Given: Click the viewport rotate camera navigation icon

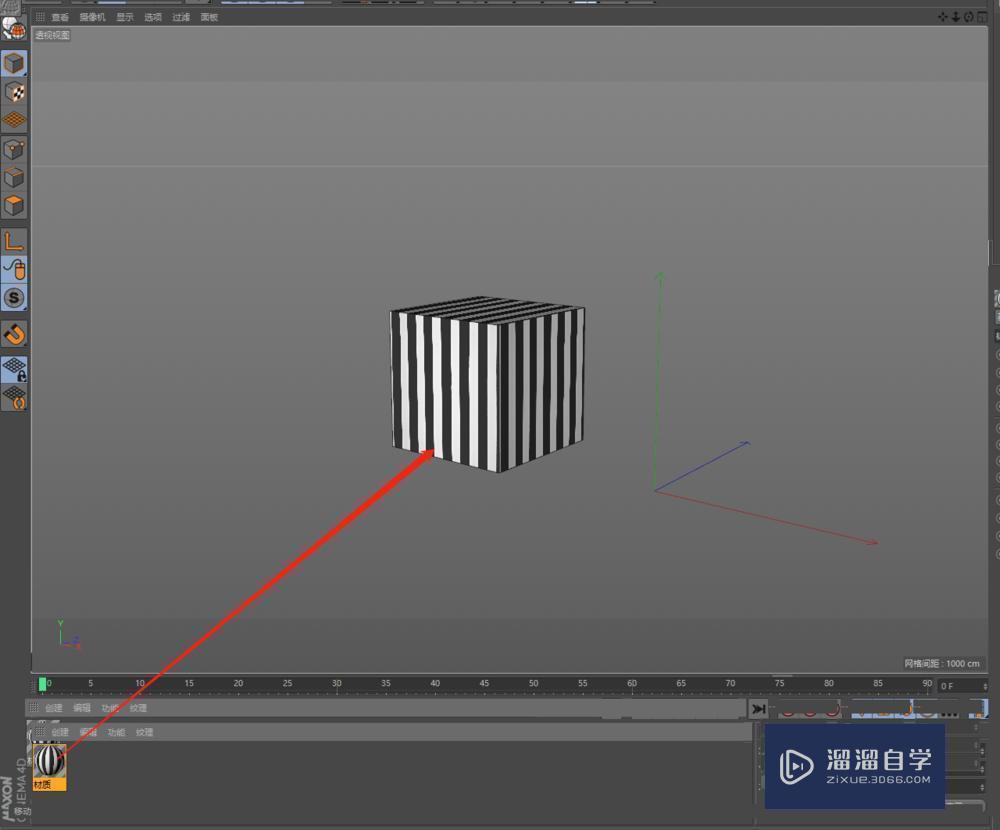Looking at the screenshot, I should pyautogui.click(x=968, y=17).
